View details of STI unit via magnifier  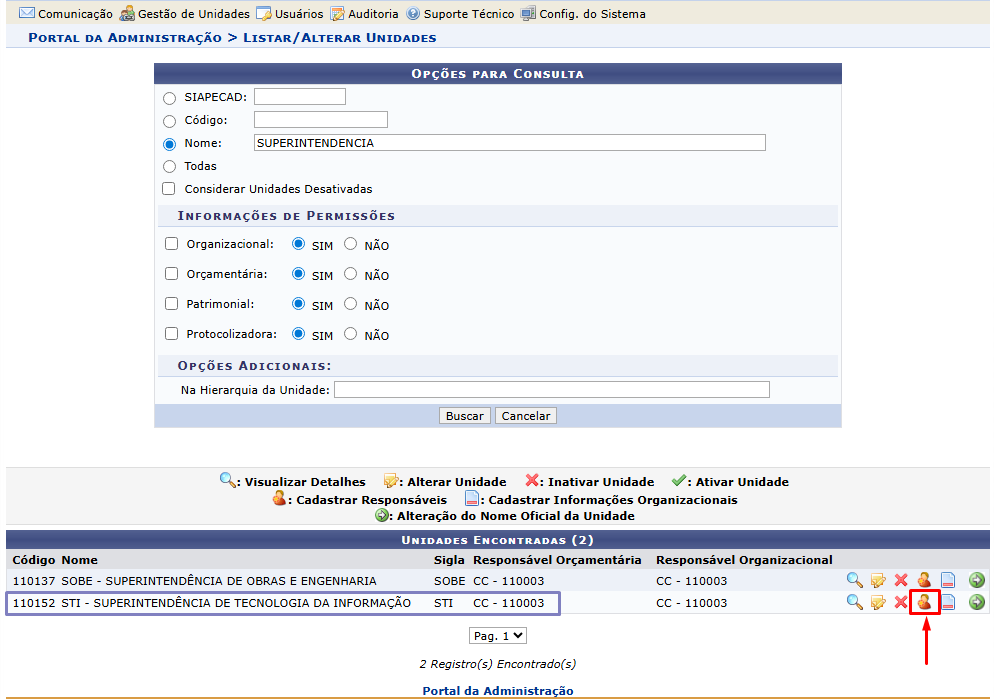click(854, 602)
